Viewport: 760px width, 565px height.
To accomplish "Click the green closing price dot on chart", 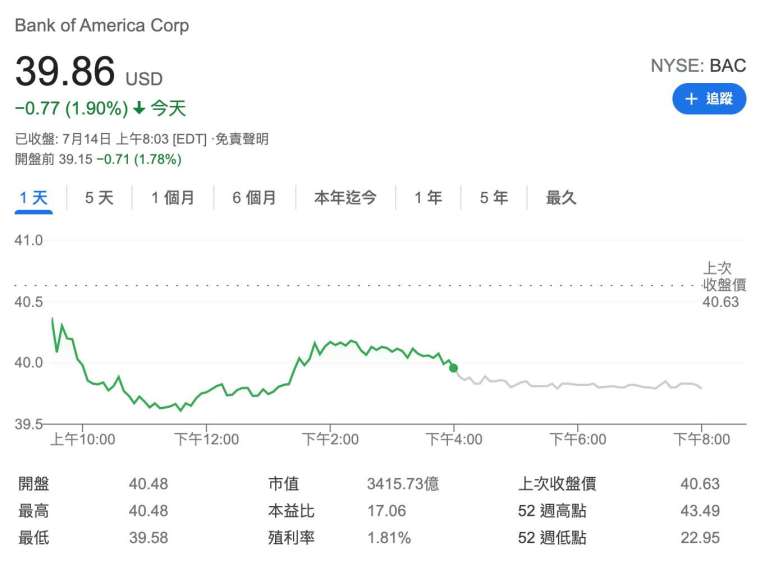I will [453, 368].
